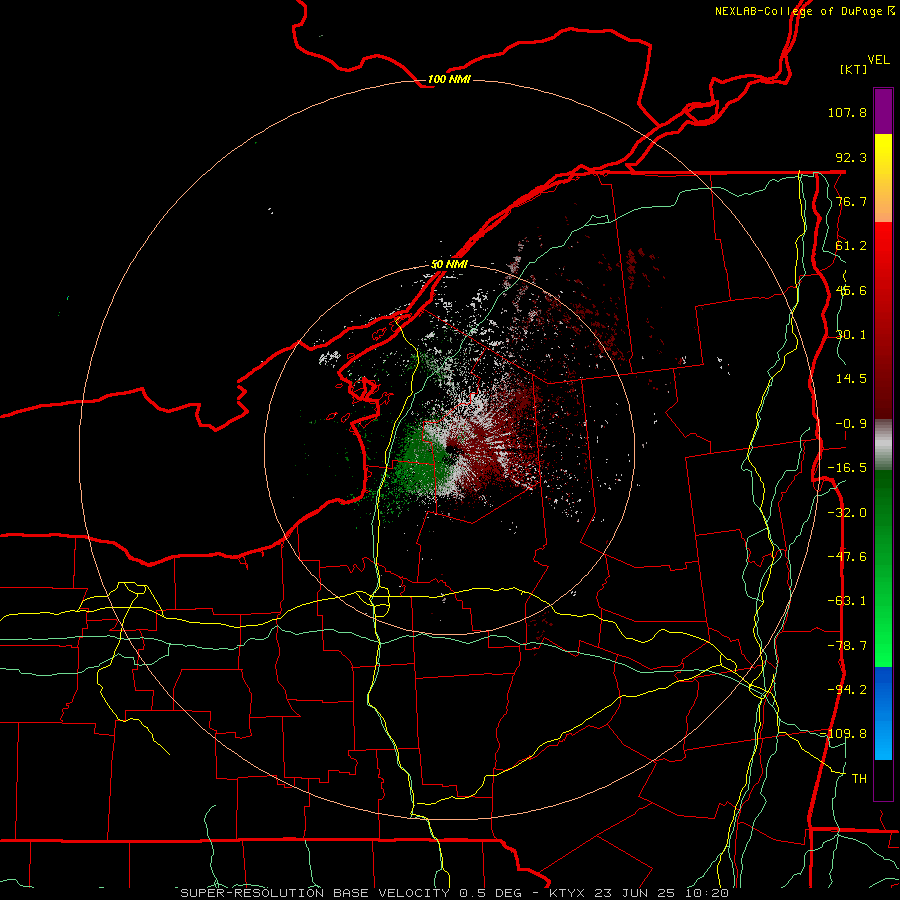Click the TH threshold label
This screenshot has width=900, height=900.
tap(859, 778)
